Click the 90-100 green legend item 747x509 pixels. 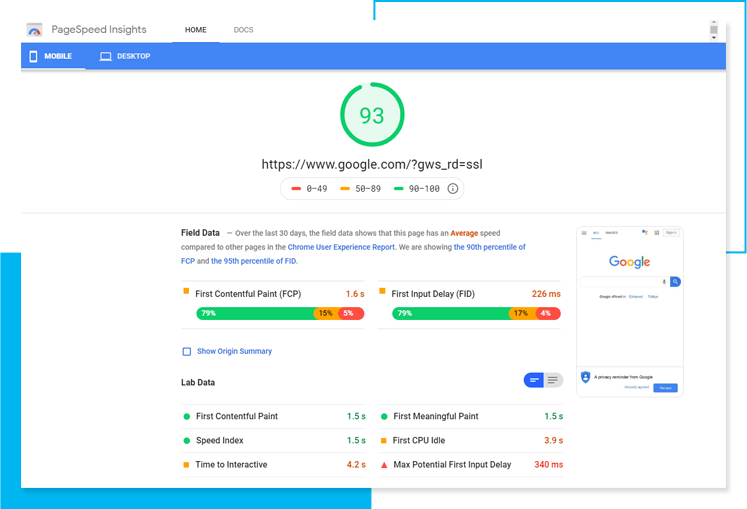[417, 189]
